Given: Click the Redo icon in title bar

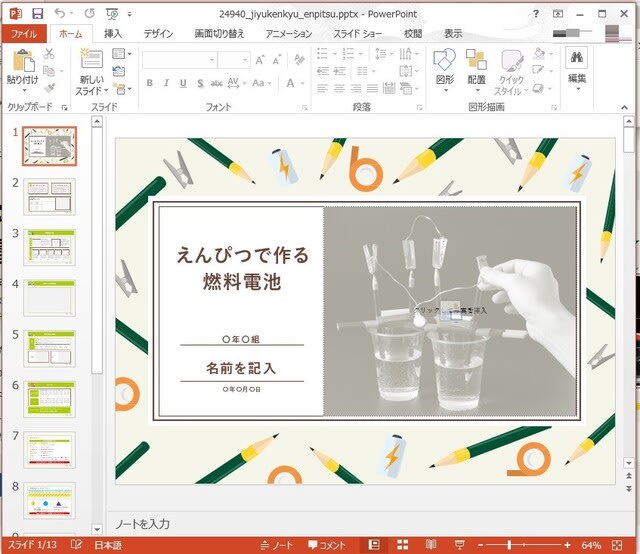Looking at the screenshot, I should pos(89,13).
